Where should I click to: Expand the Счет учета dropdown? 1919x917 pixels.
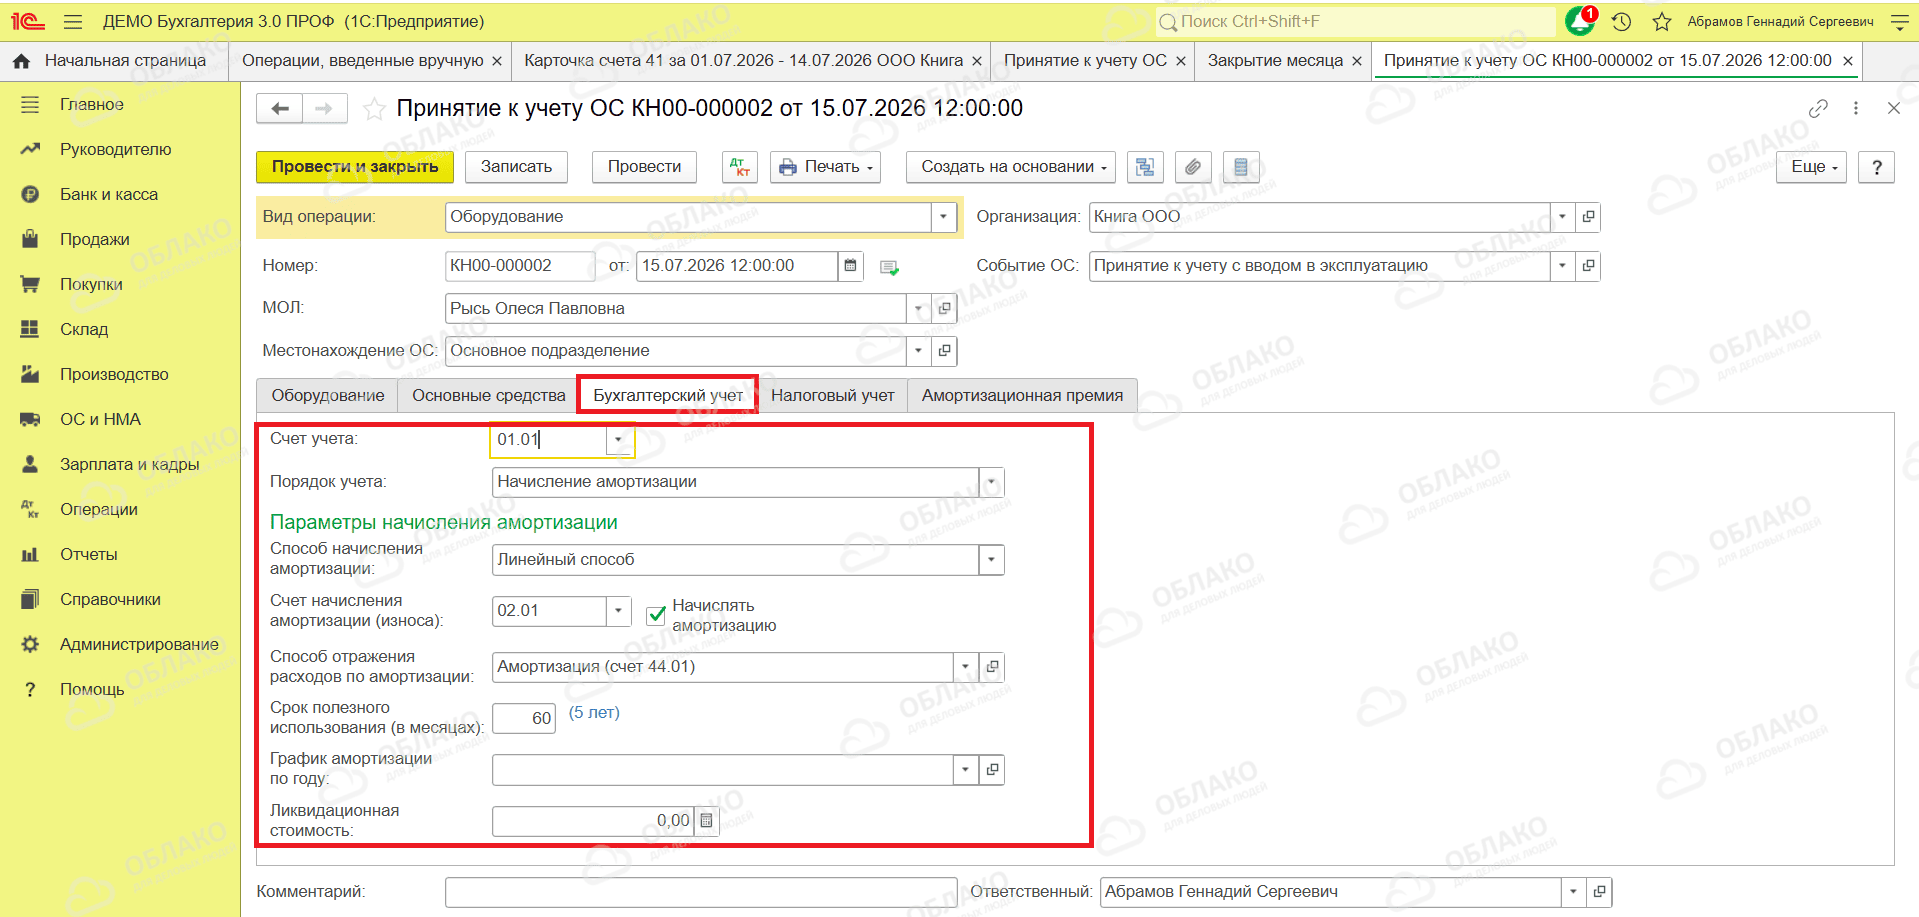coord(618,440)
